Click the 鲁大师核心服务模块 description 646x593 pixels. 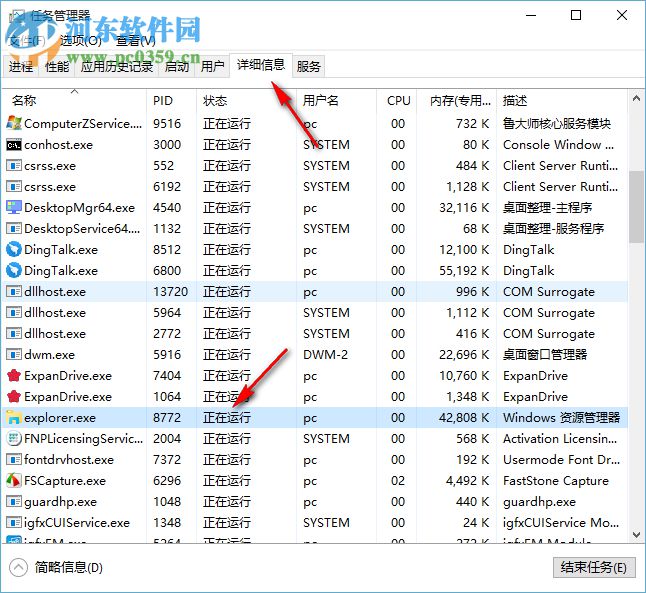(557, 124)
